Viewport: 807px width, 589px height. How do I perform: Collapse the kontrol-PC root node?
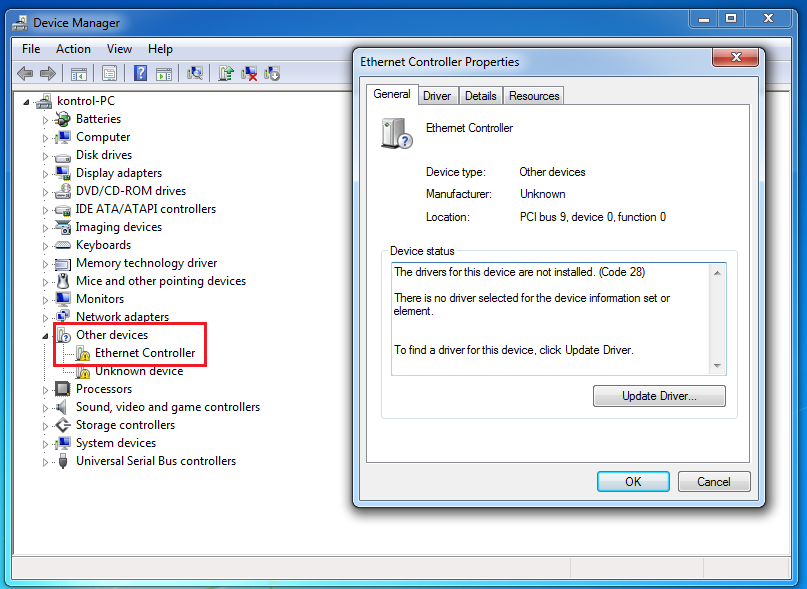coord(26,102)
